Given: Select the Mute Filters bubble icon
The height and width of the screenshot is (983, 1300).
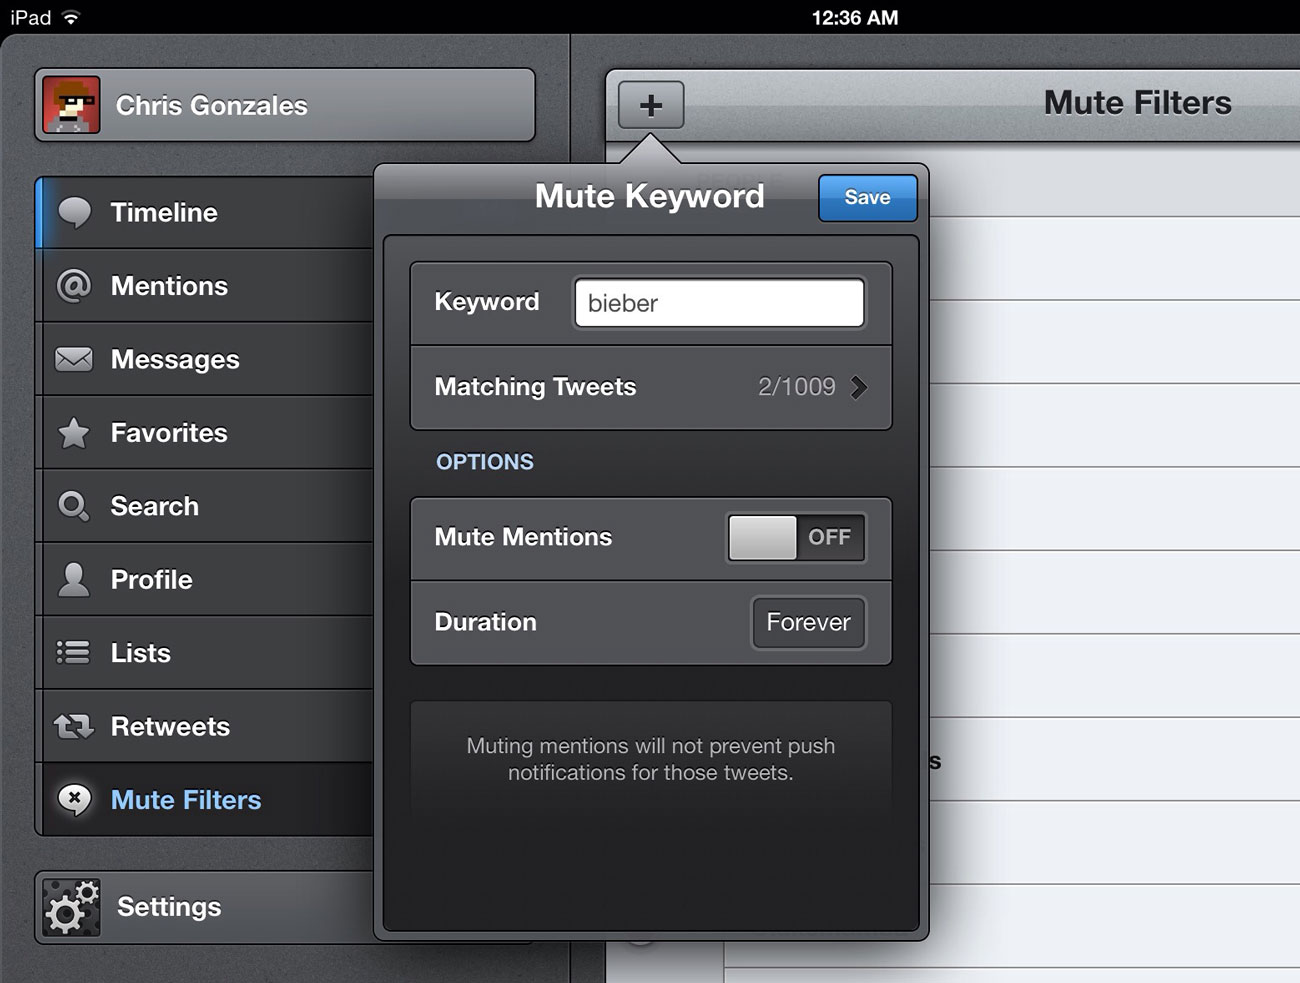Looking at the screenshot, I should point(74,800).
